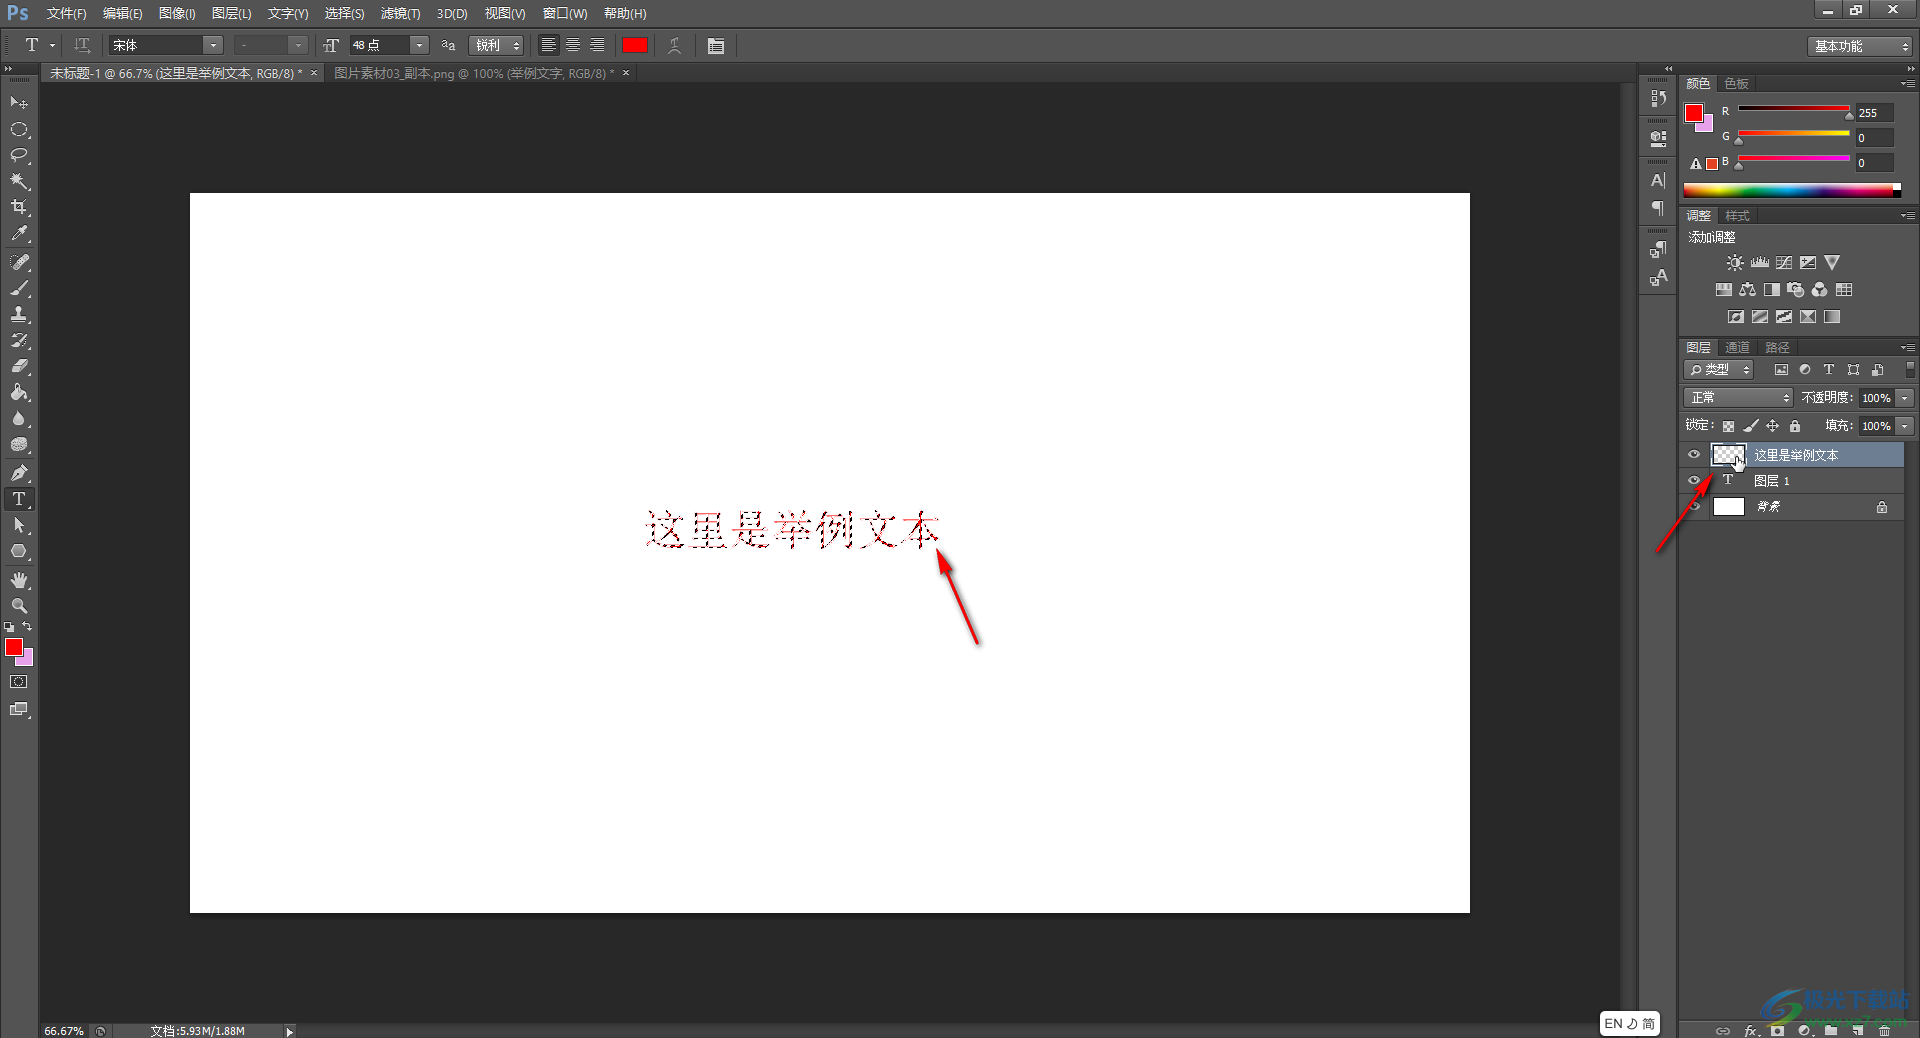Select the Hand tool
The width and height of the screenshot is (1920, 1038).
pyautogui.click(x=19, y=580)
